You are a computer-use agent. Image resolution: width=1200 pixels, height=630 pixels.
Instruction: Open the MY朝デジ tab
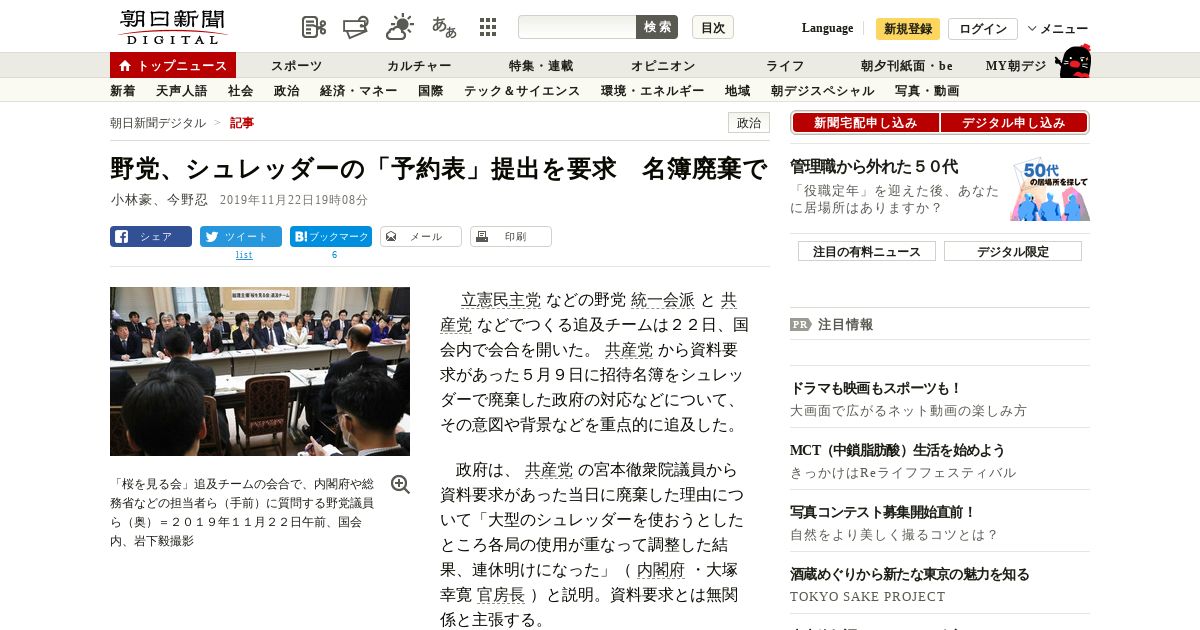(x=1016, y=66)
